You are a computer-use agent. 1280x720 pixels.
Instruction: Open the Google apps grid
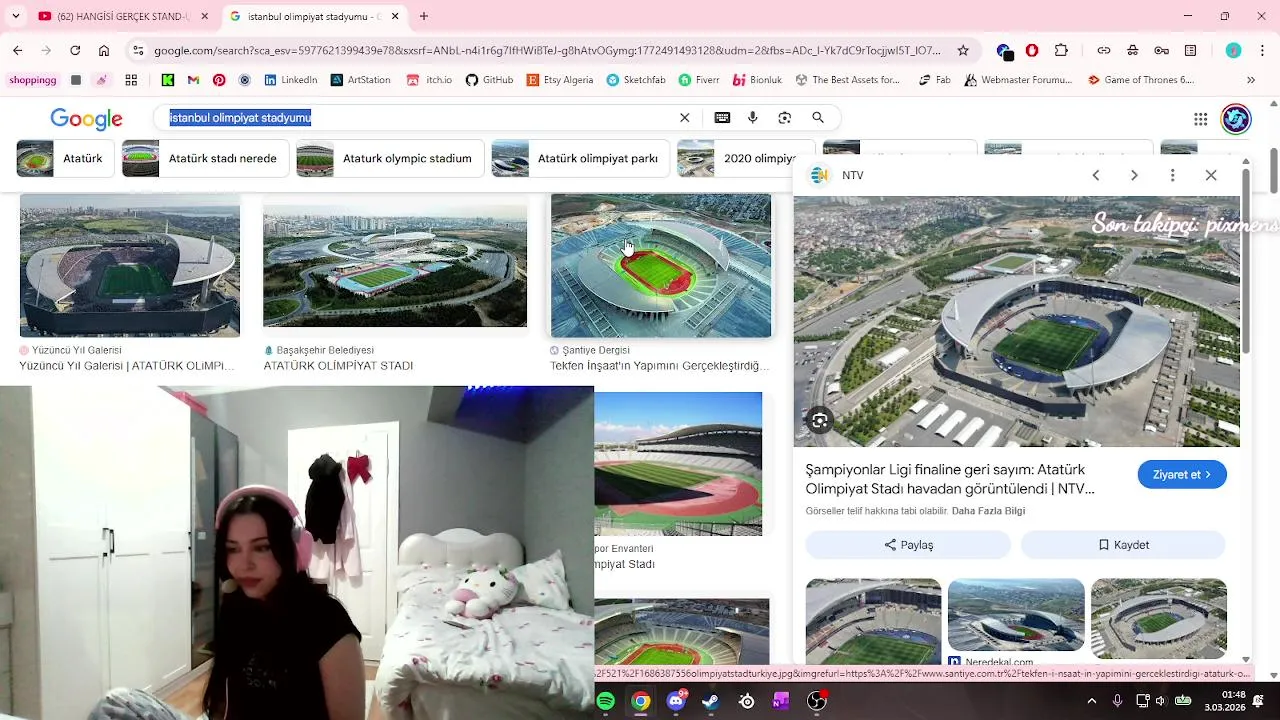click(1201, 119)
